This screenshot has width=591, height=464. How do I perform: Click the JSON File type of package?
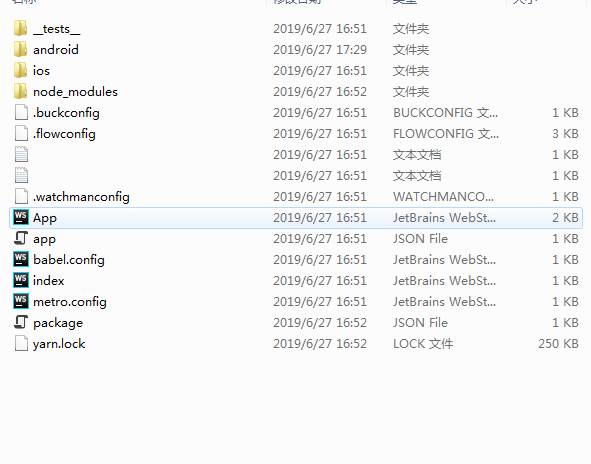[x=420, y=323]
